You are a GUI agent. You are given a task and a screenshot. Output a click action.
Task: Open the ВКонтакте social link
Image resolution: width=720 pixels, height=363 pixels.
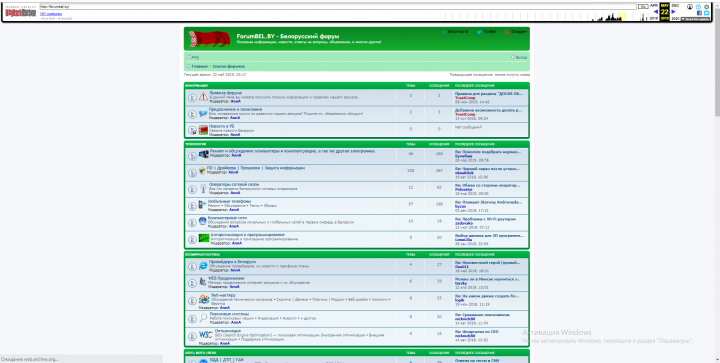(455, 32)
